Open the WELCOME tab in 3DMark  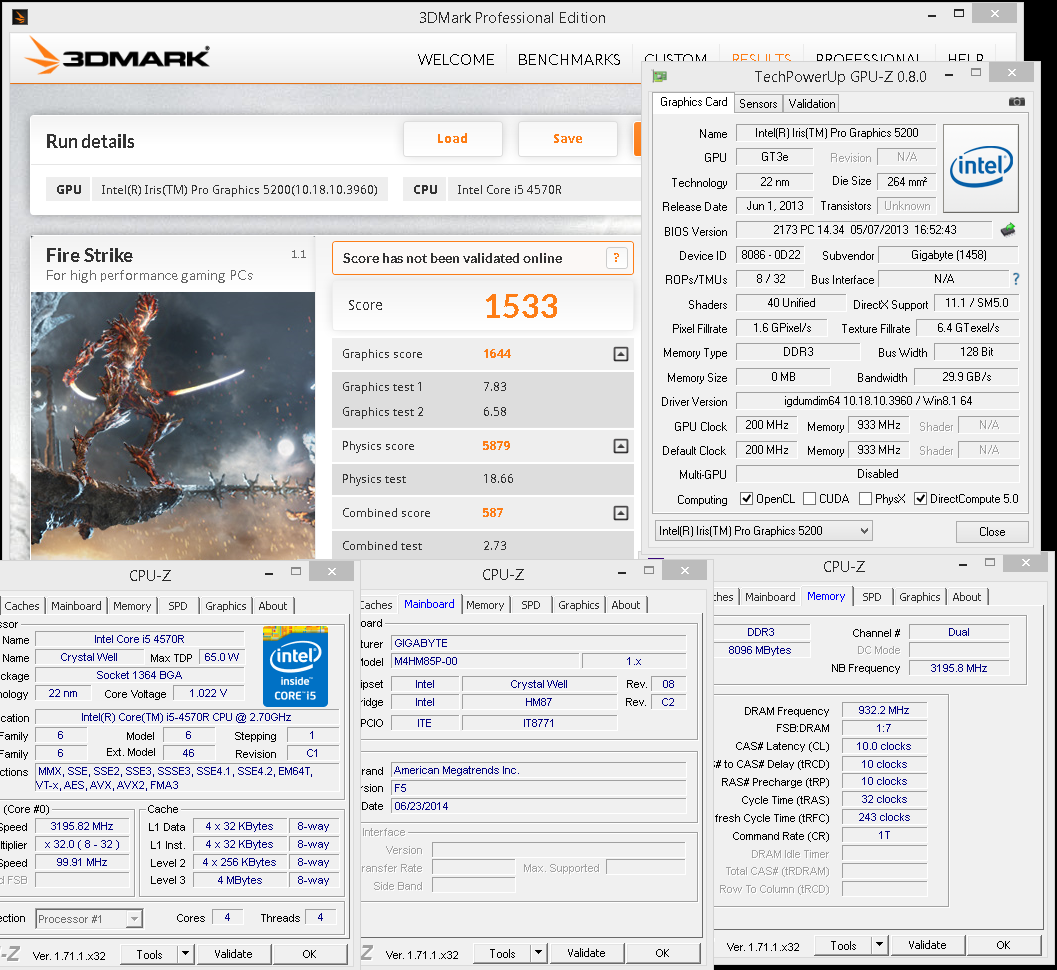point(456,60)
